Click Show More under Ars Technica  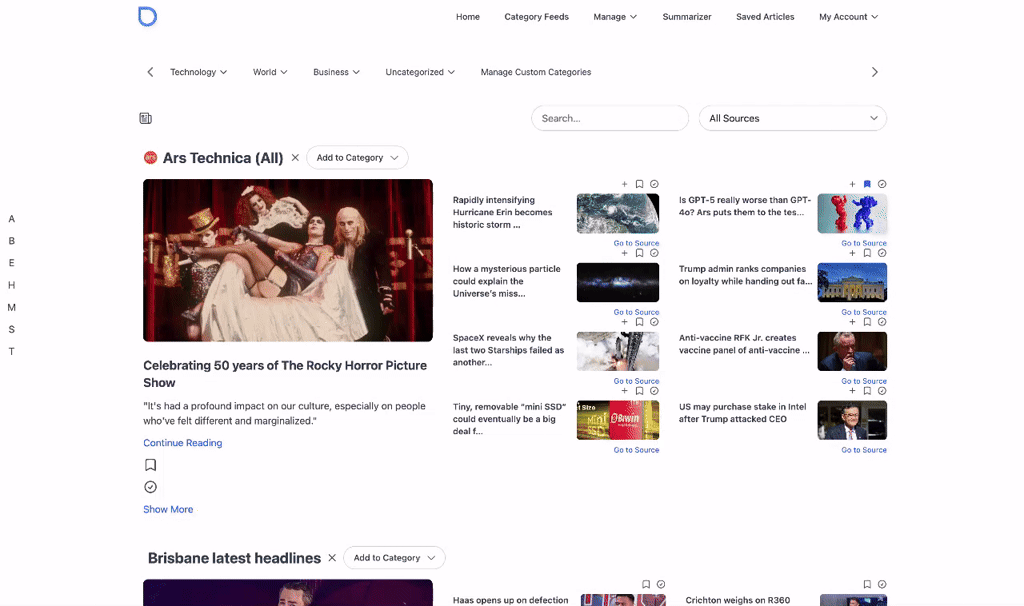[168, 509]
